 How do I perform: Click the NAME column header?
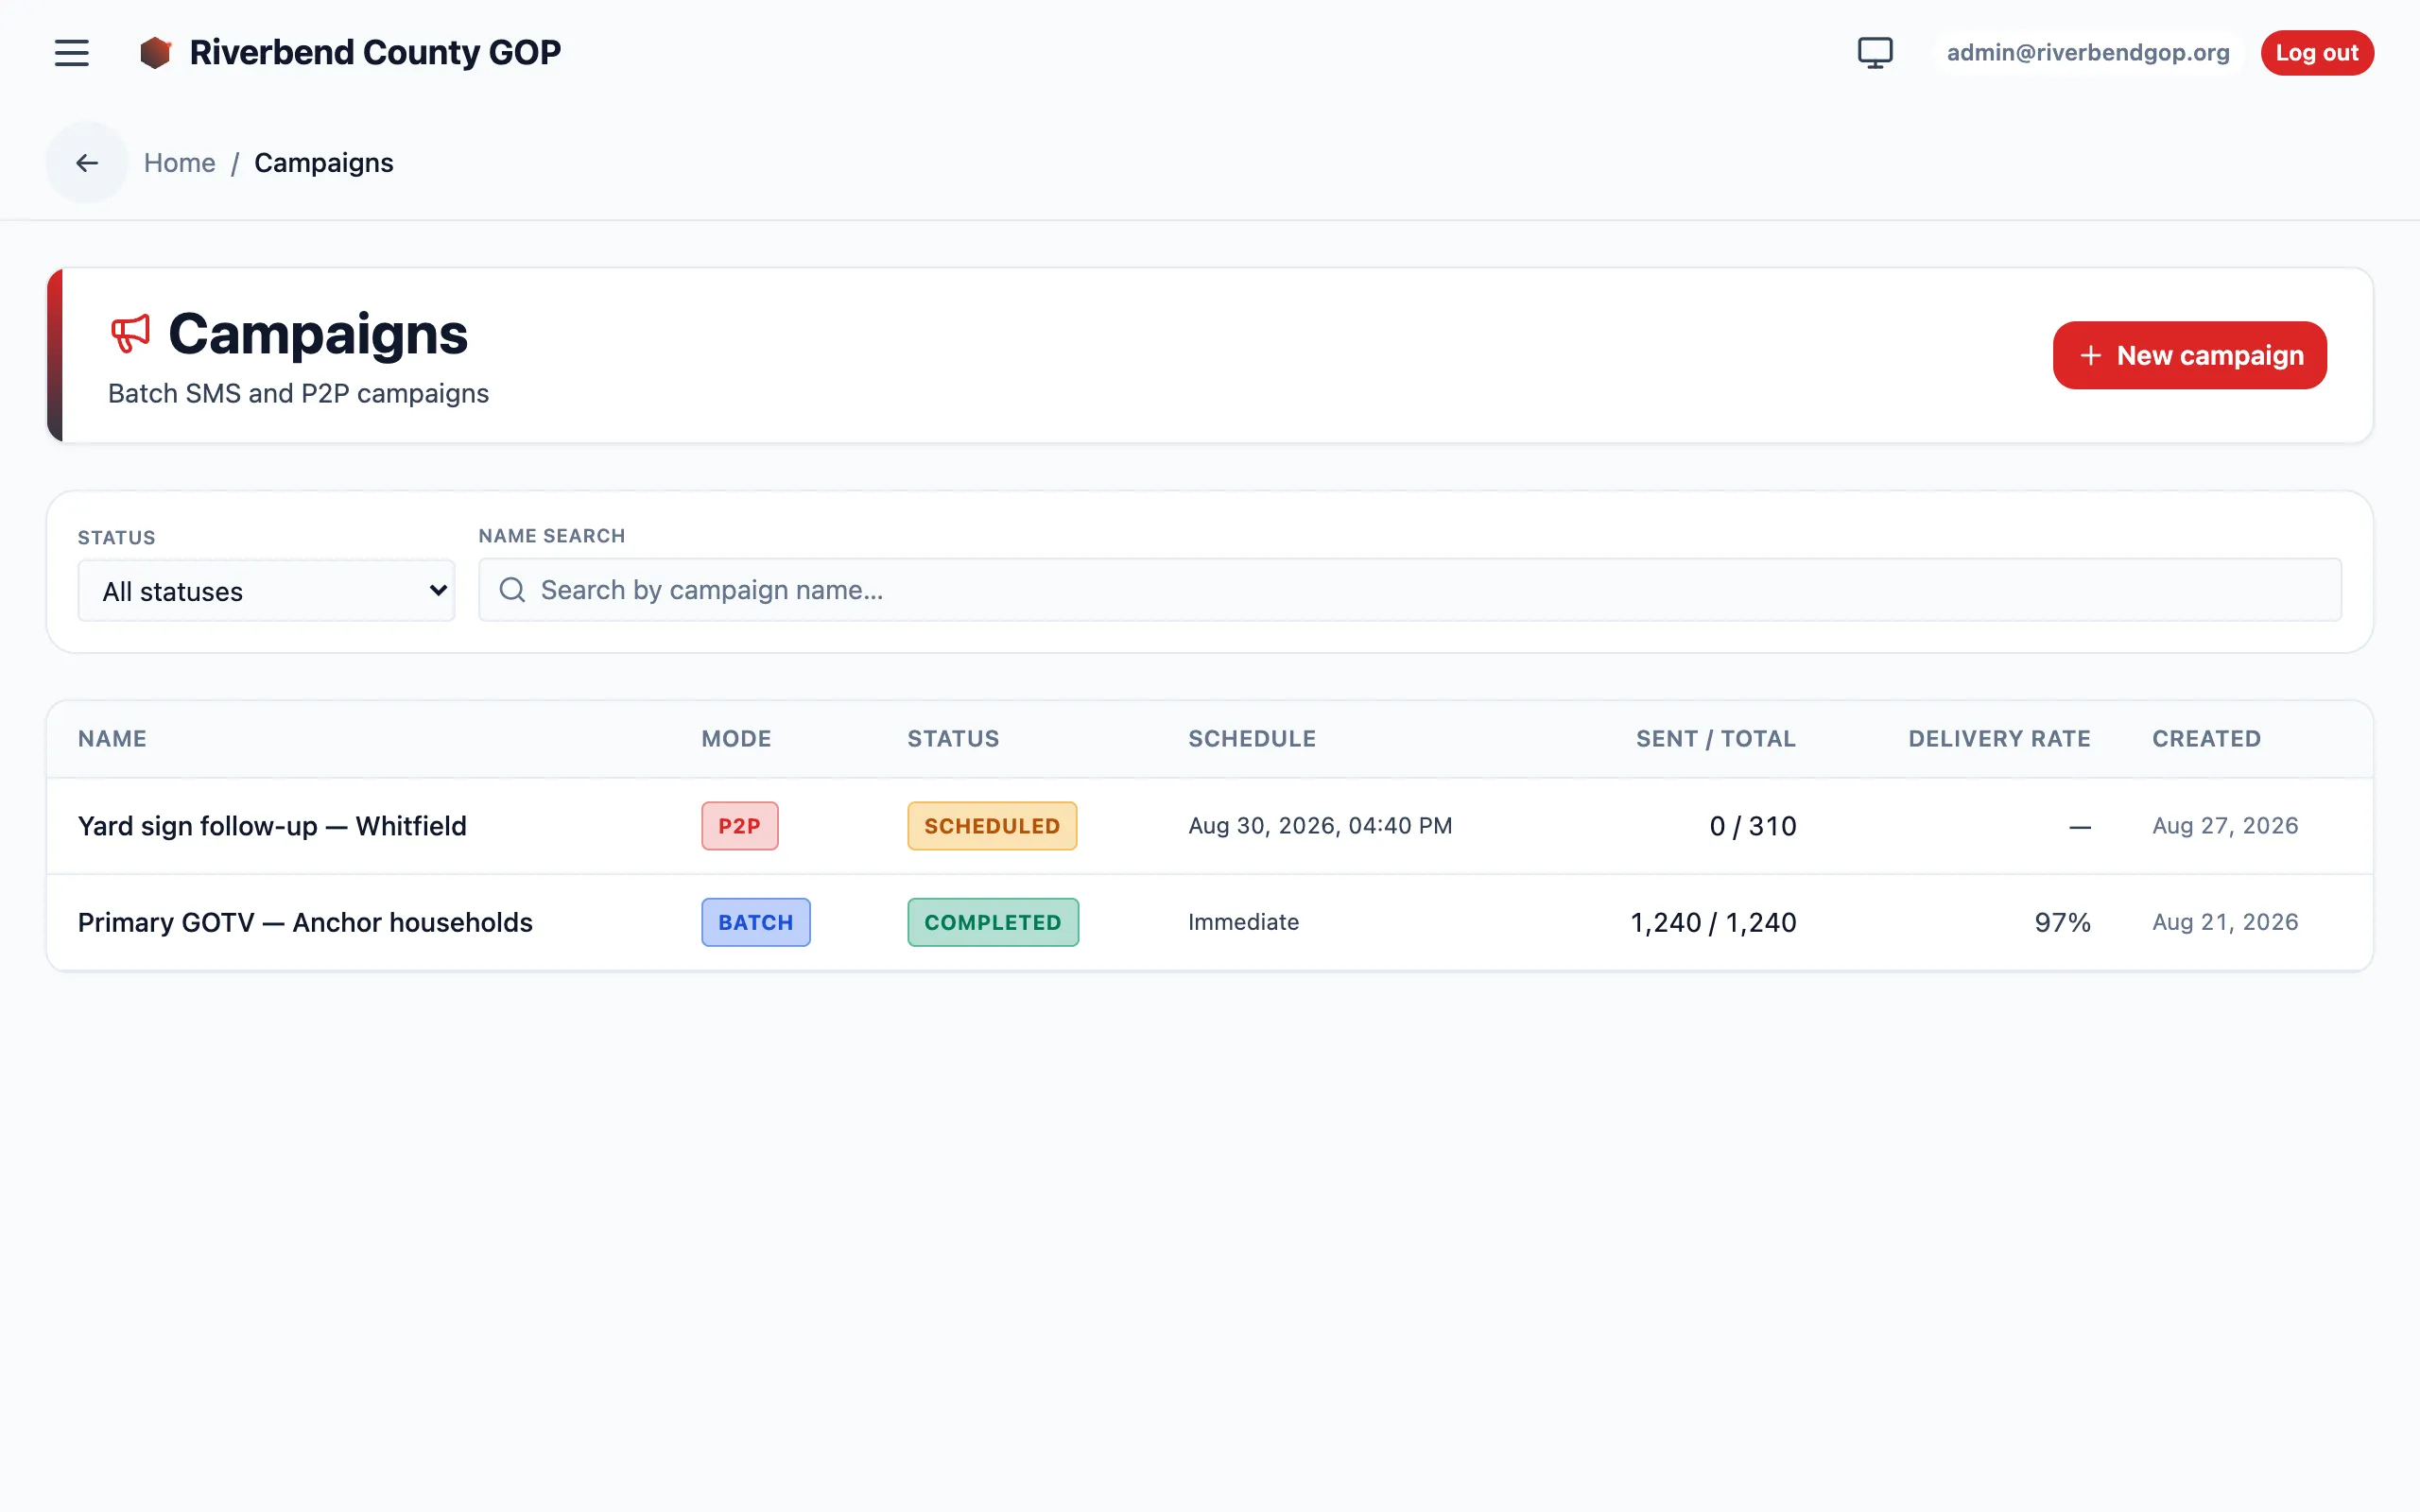(112, 739)
